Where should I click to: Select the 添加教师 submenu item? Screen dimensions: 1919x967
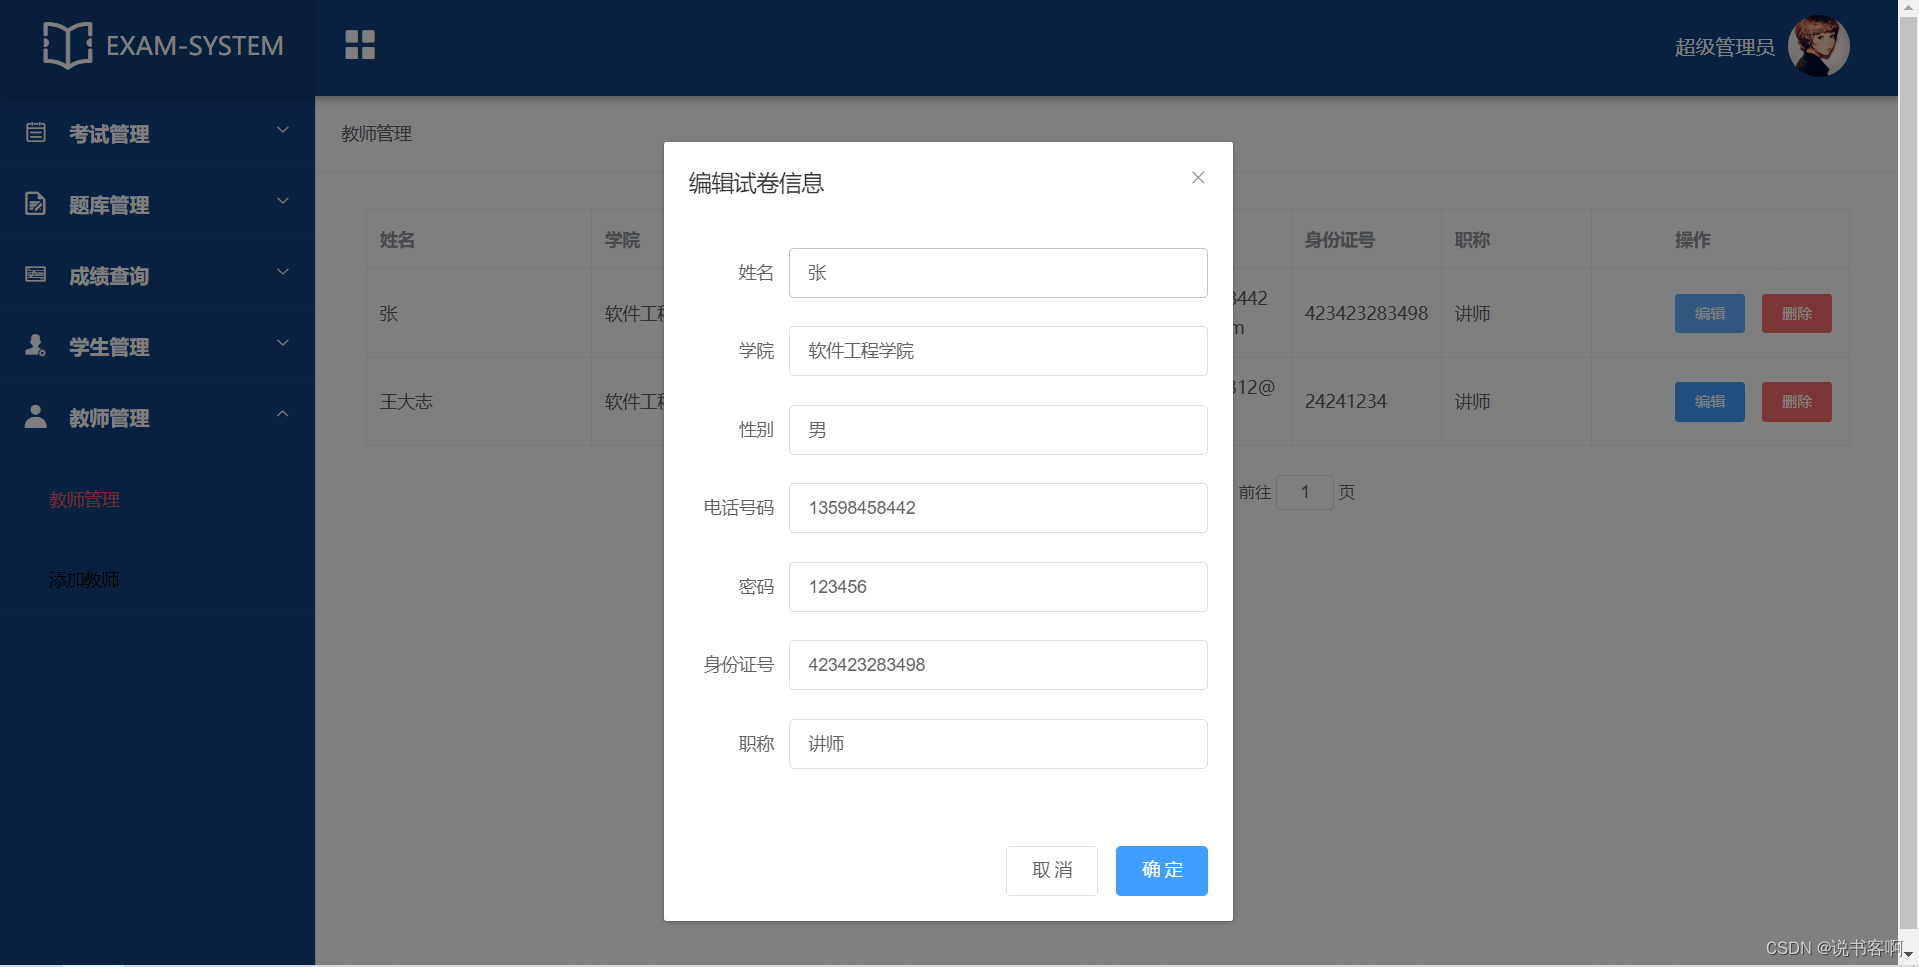tap(85, 579)
